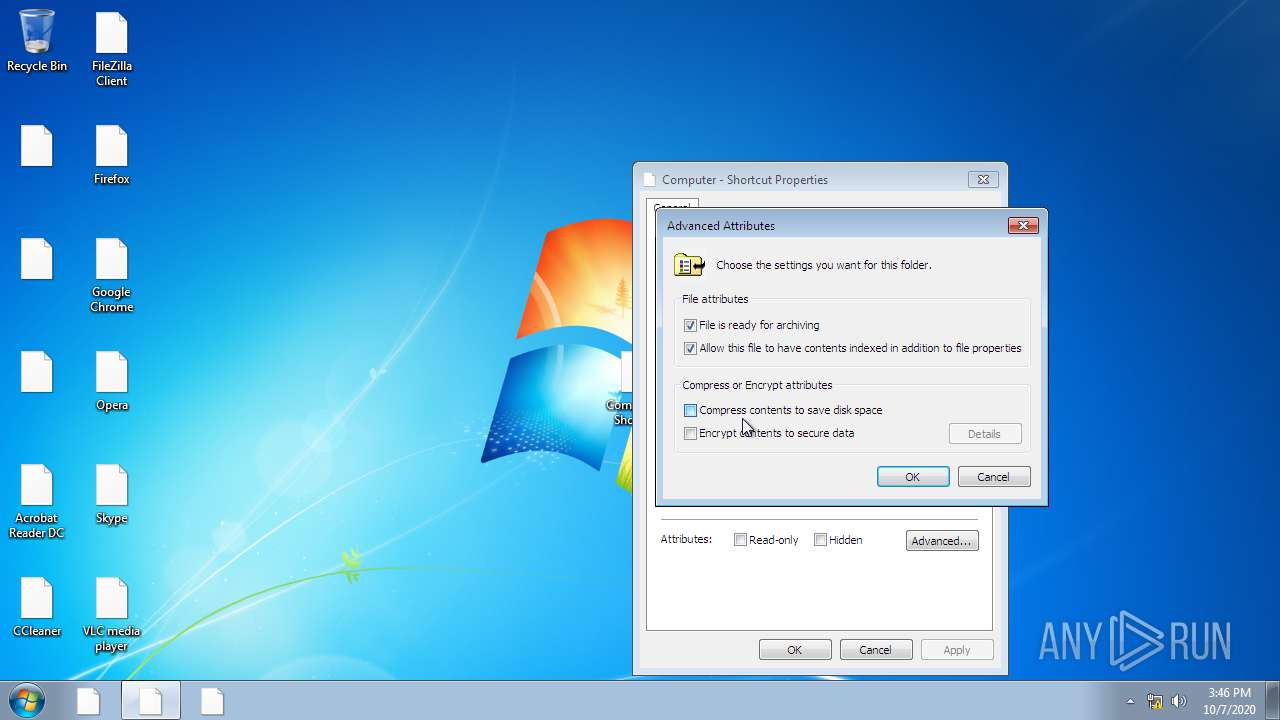Click Apply in Shortcut Properties window
The height and width of the screenshot is (720, 1280).
pyautogui.click(x=957, y=650)
